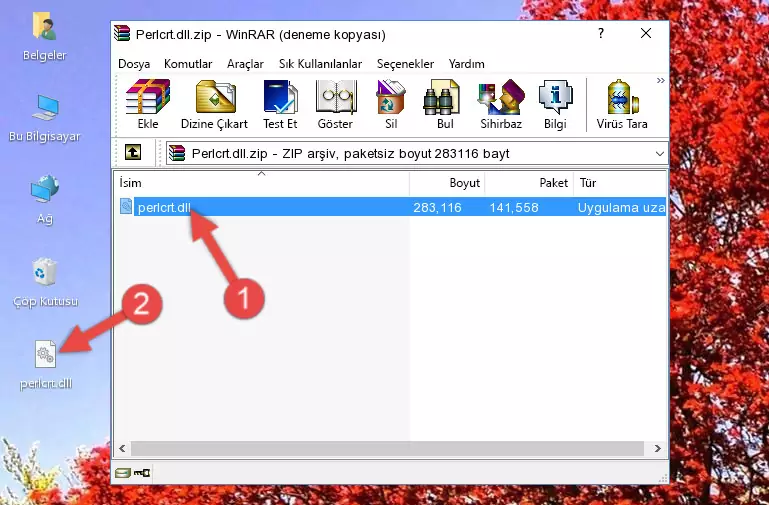Open the Komutlar menu
Screen dimensions: 769x505
188,64
